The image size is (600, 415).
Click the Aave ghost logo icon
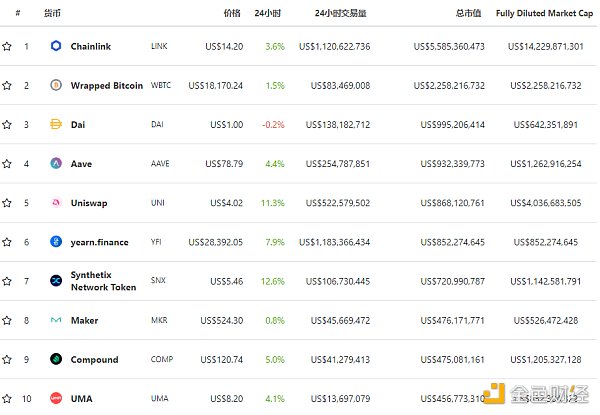56,164
